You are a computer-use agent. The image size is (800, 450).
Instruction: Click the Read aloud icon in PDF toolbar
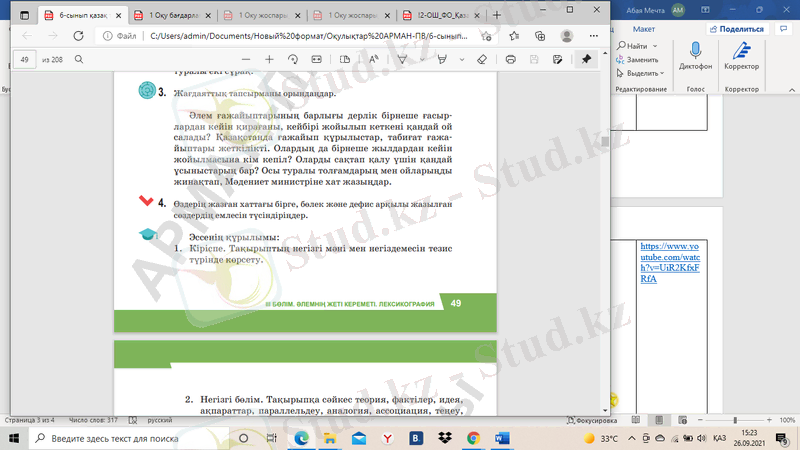373,59
